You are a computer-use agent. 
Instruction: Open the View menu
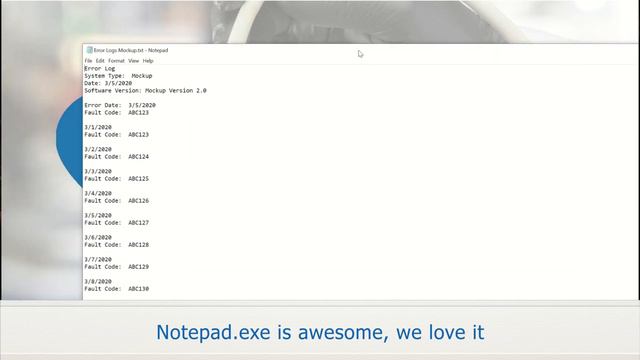point(133,61)
